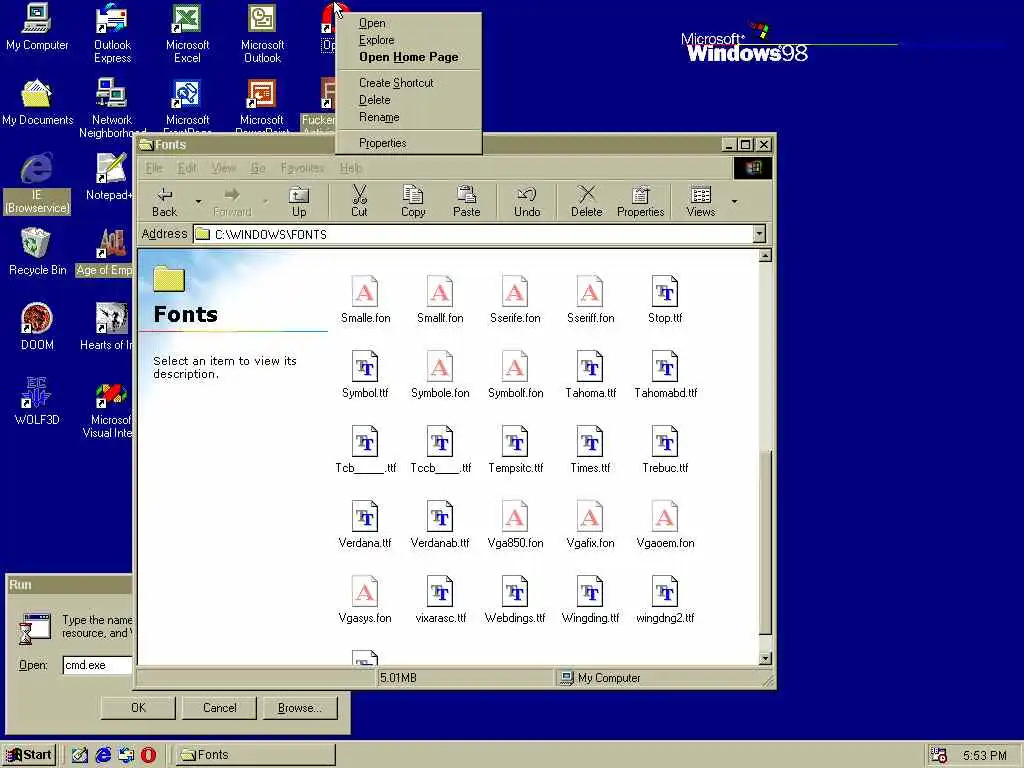Open View menu in Fonts window
The width and height of the screenshot is (1024, 768).
223,168
